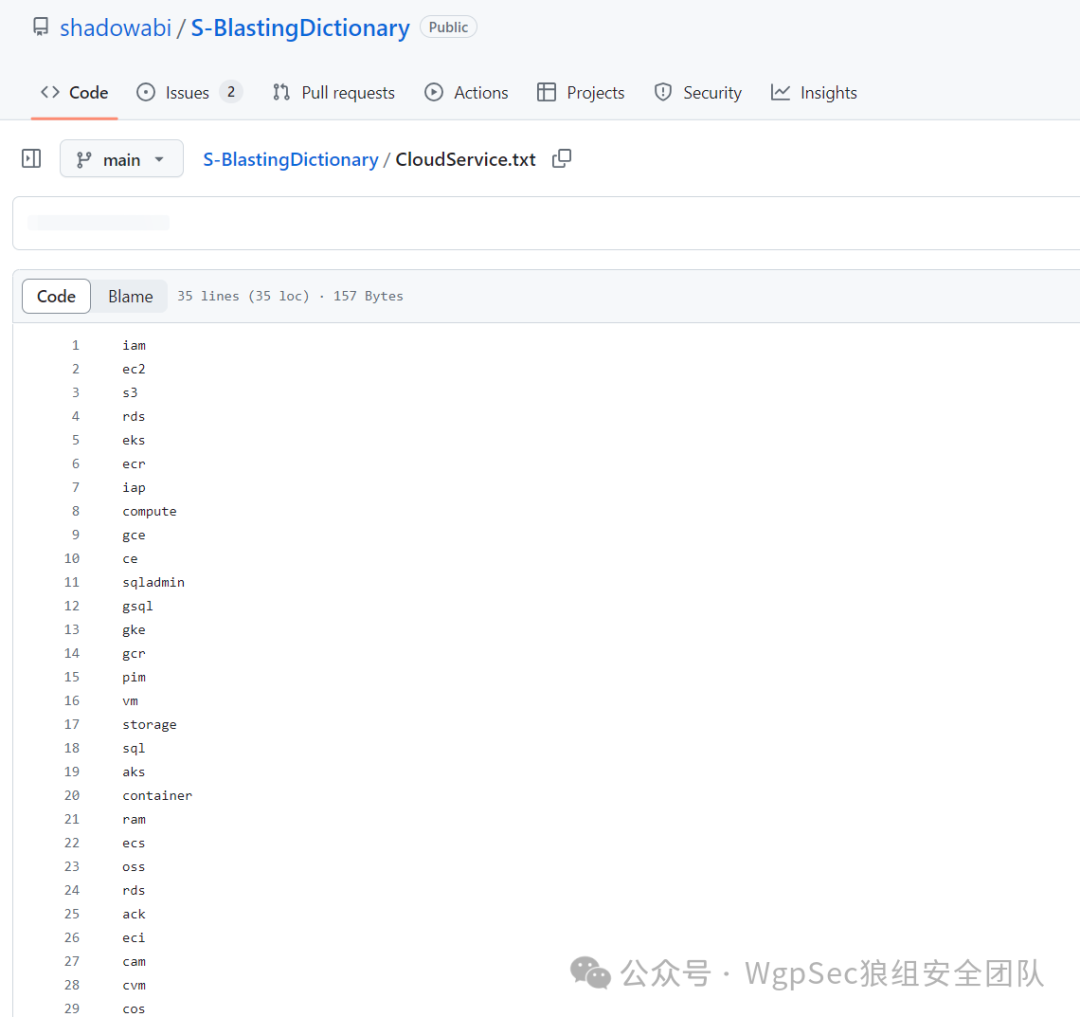Click the 'iap' line text
Viewport: 1080px width, 1017px height.
click(134, 487)
